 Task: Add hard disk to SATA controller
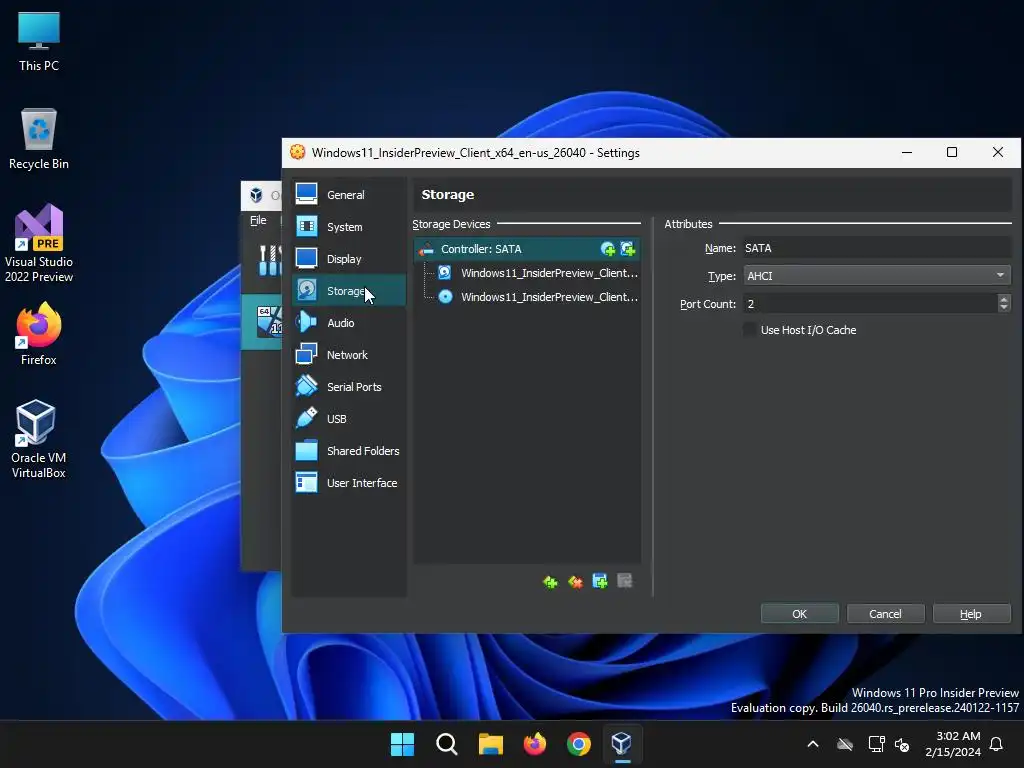(628, 249)
